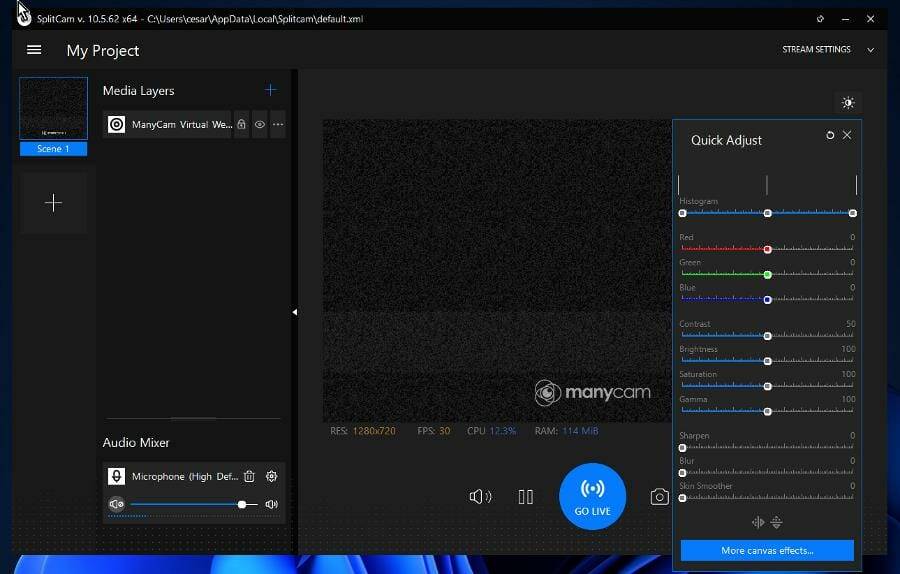The height and width of the screenshot is (574, 900).
Task: Toggle the Quick Adjust brightness icon
Action: [x=848, y=103]
